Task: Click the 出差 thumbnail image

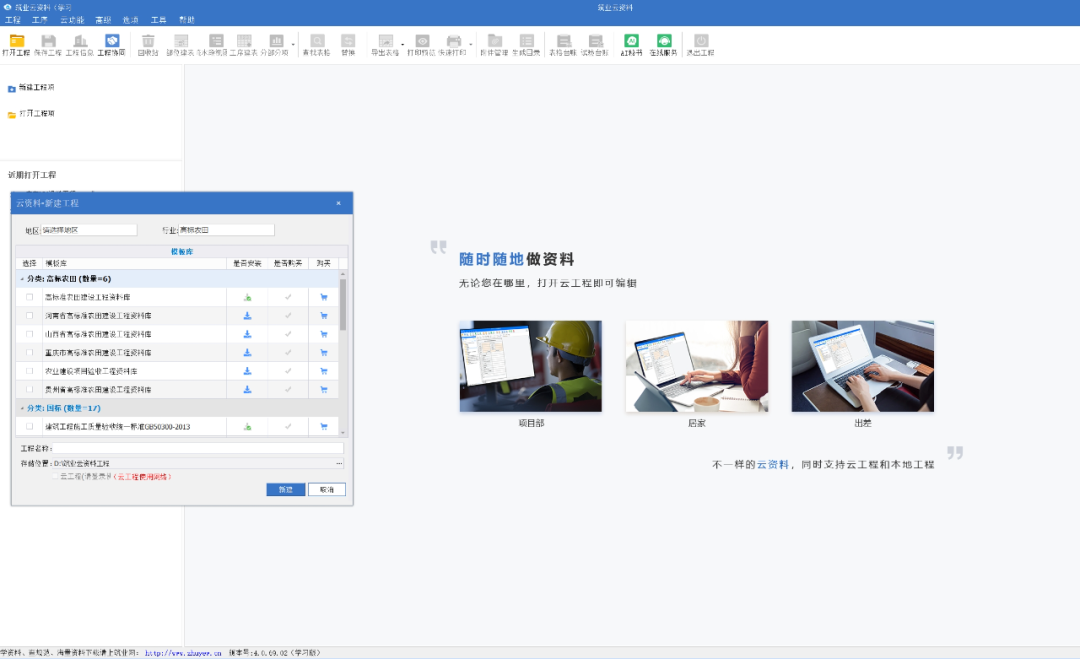Action: tap(863, 366)
